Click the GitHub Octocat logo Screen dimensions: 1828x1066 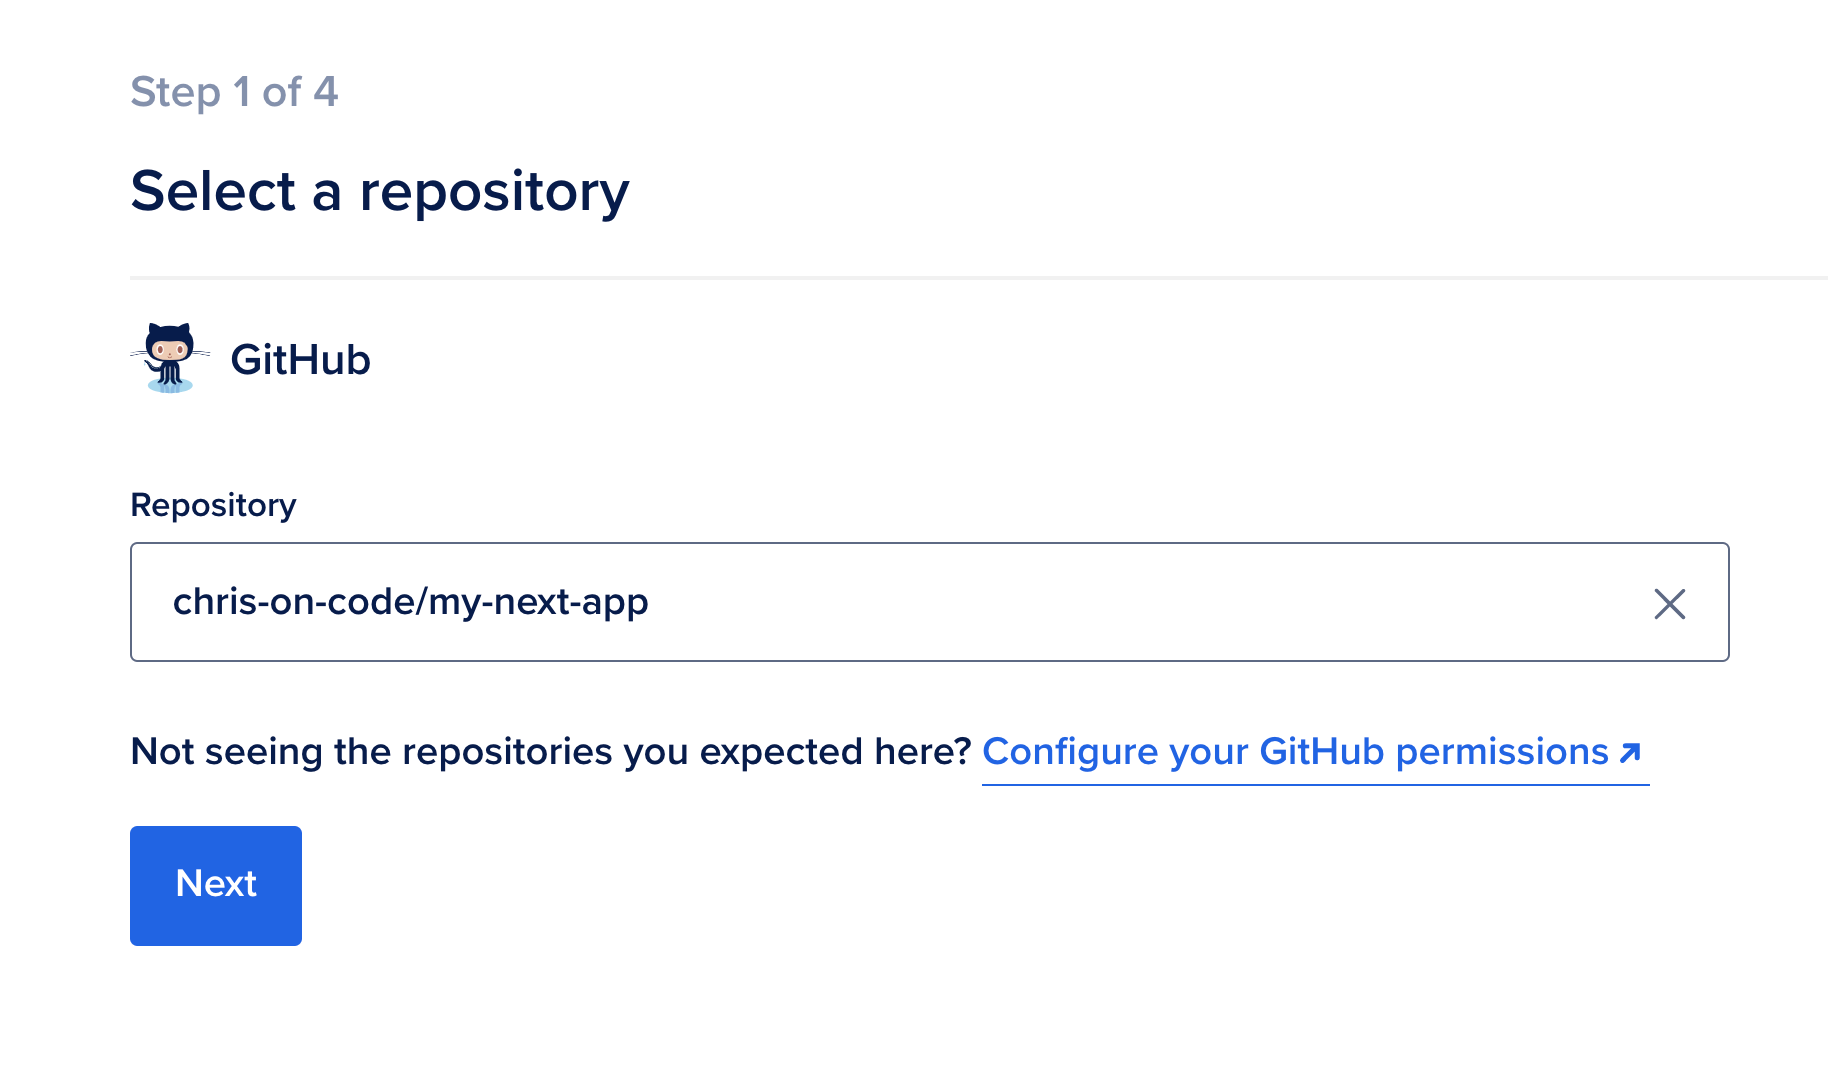coord(170,358)
